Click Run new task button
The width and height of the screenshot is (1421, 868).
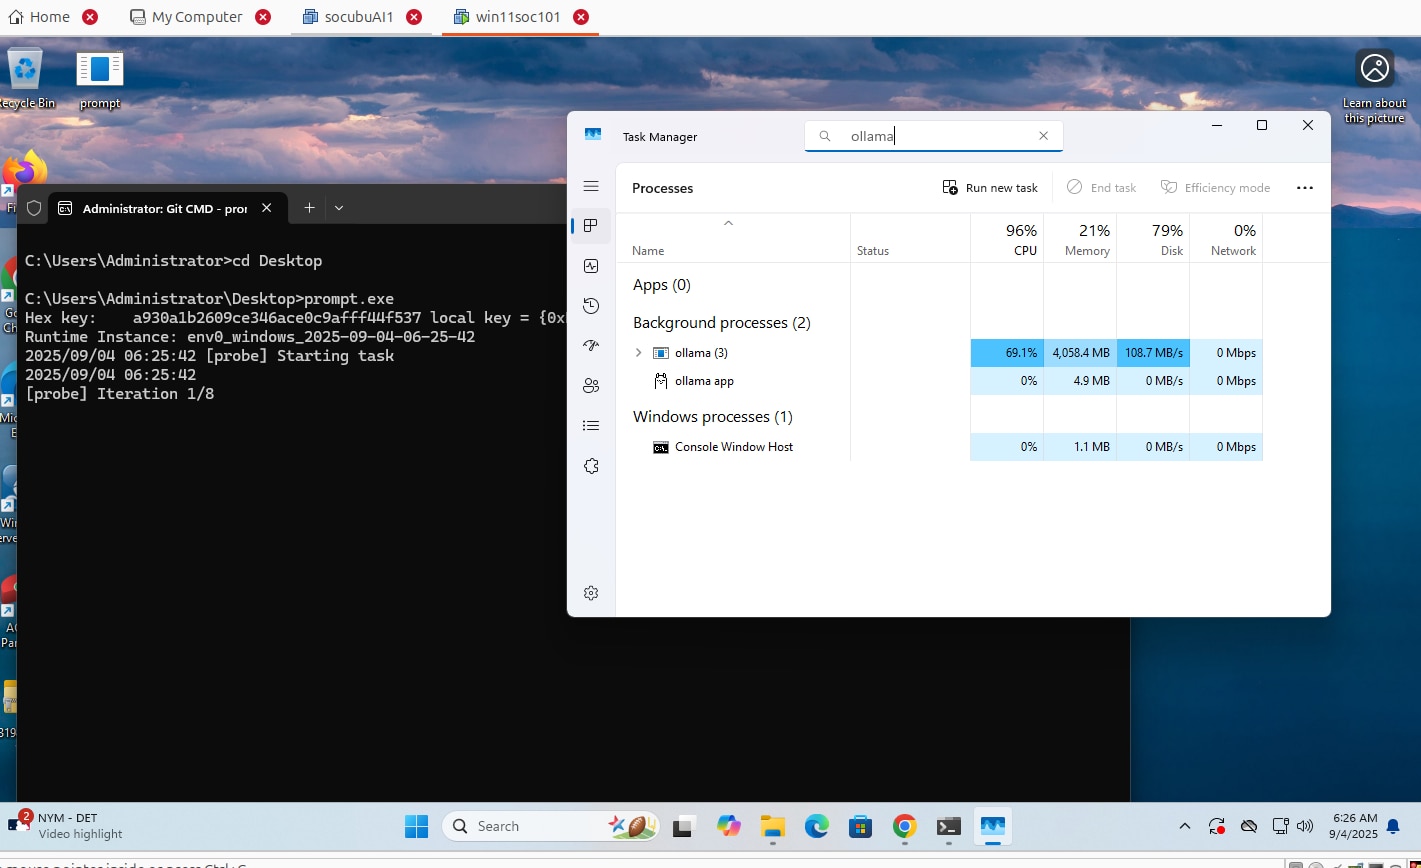pyautogui.click(x=990, y=188)
